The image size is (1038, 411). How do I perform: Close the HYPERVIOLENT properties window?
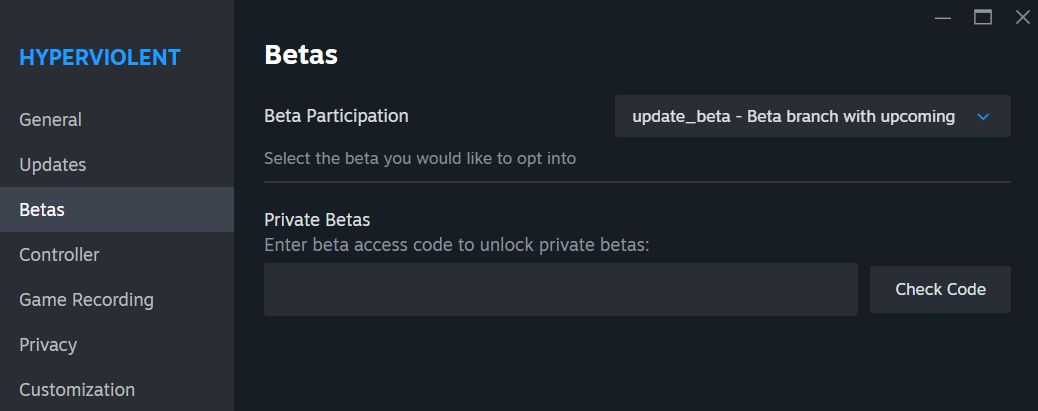point(1022,17)
